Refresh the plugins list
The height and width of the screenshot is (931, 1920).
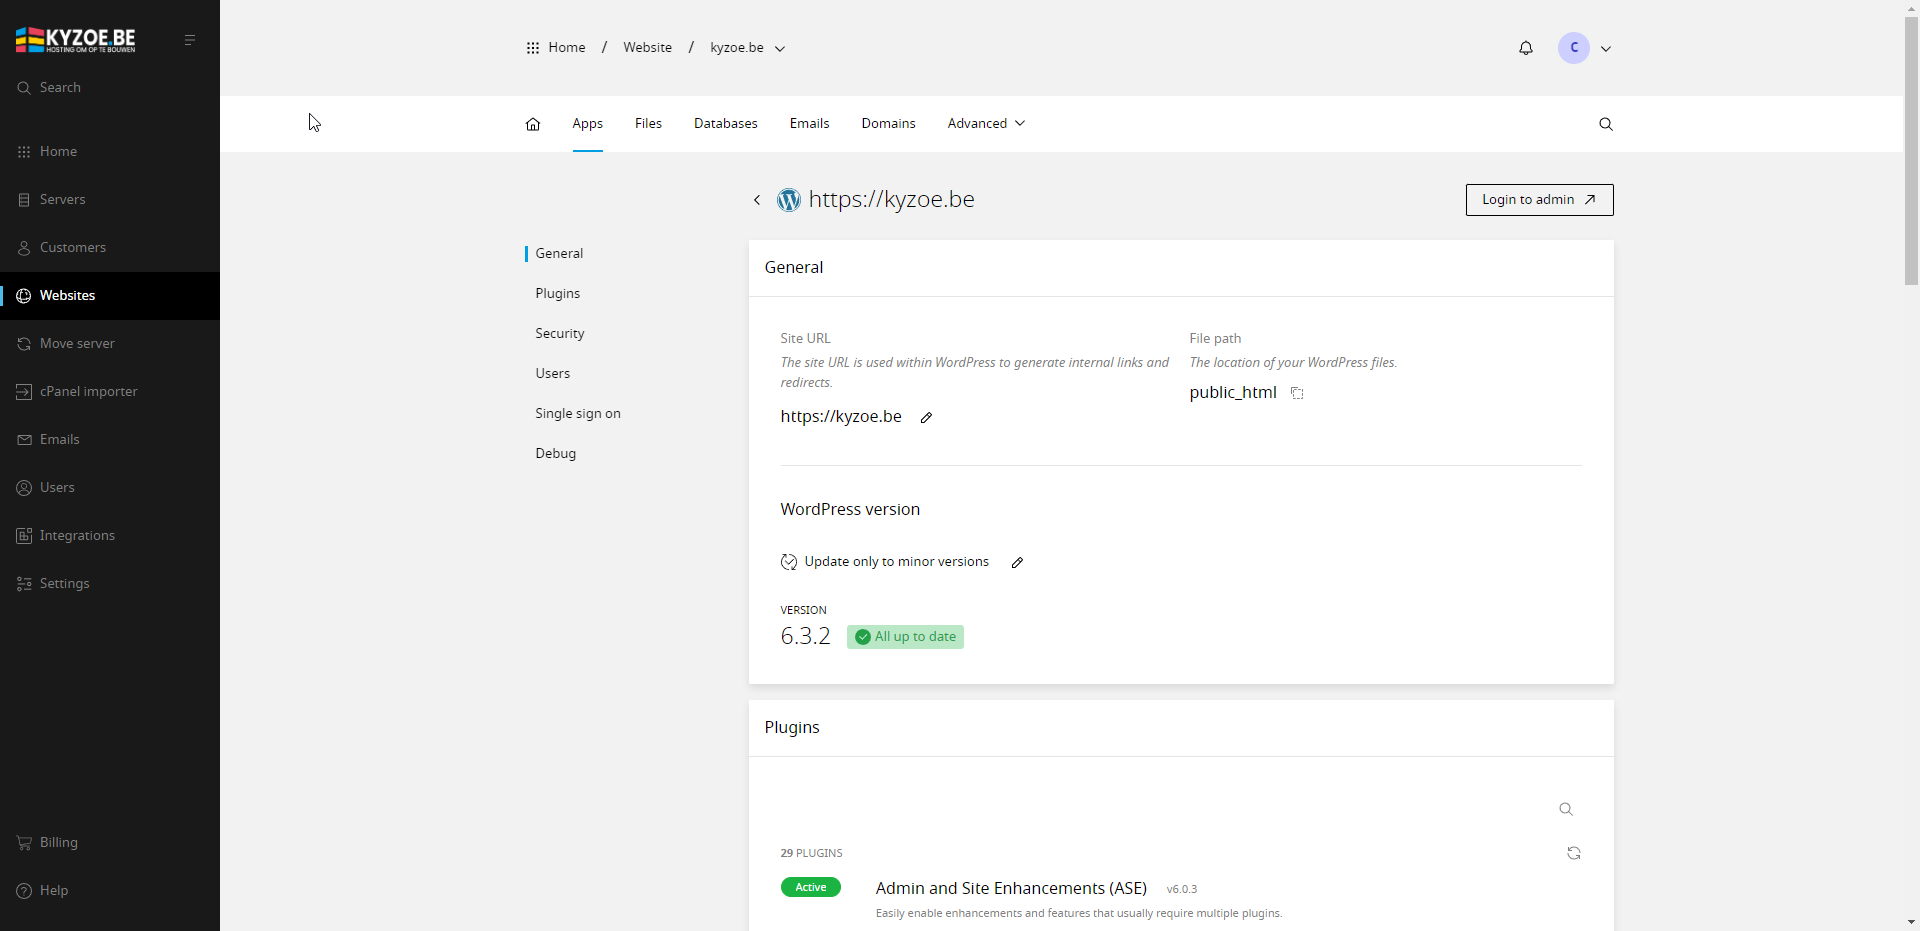tap(1574, 853)
